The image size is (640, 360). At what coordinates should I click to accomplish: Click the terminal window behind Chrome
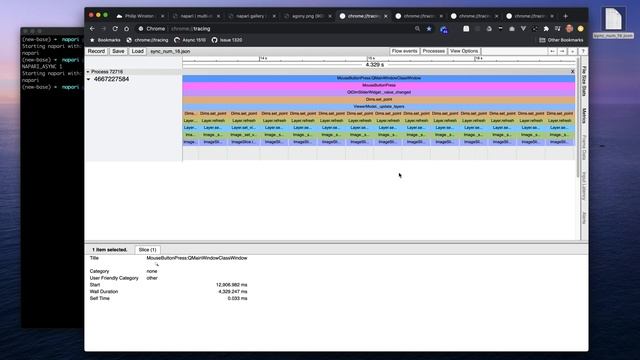(52, 178)
